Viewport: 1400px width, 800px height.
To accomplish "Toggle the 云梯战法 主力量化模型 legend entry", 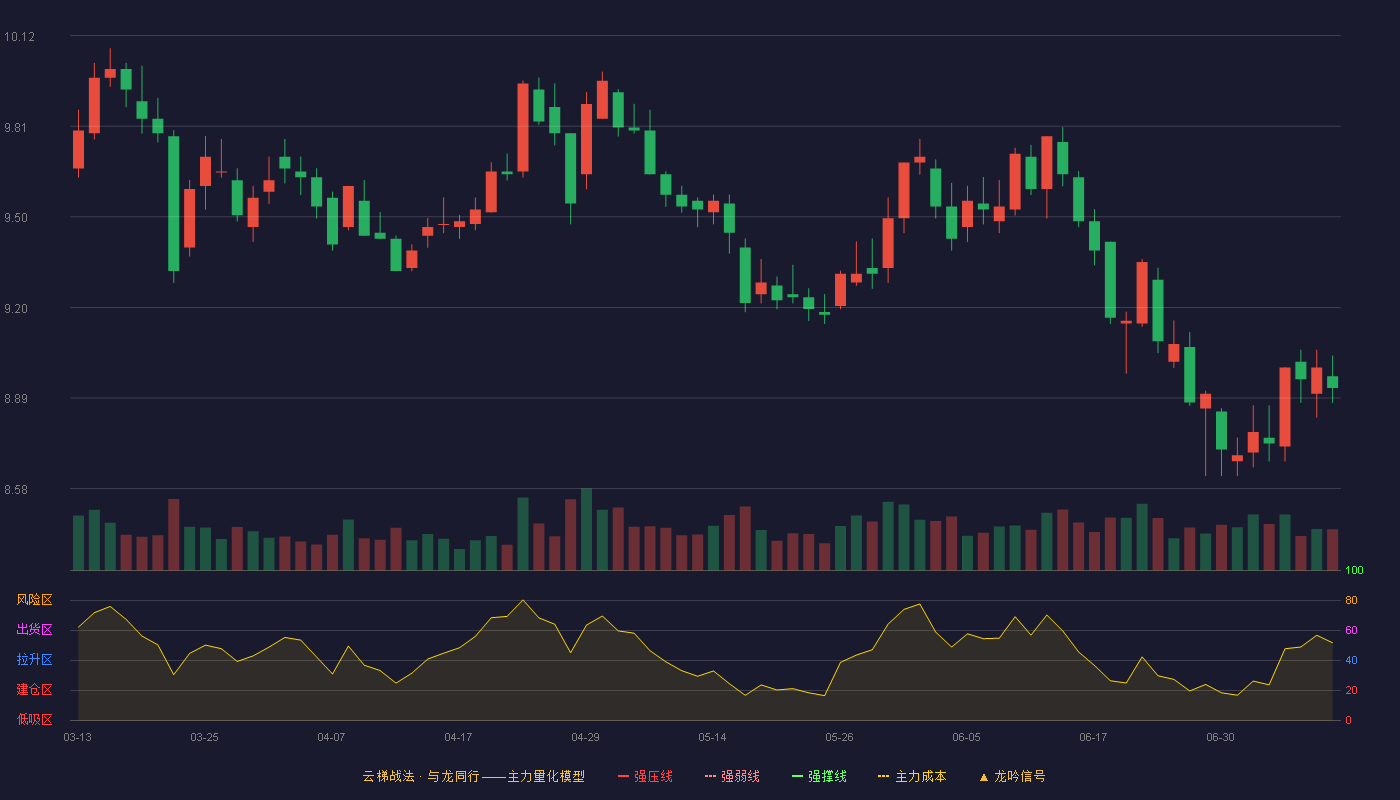I will 473,776.
